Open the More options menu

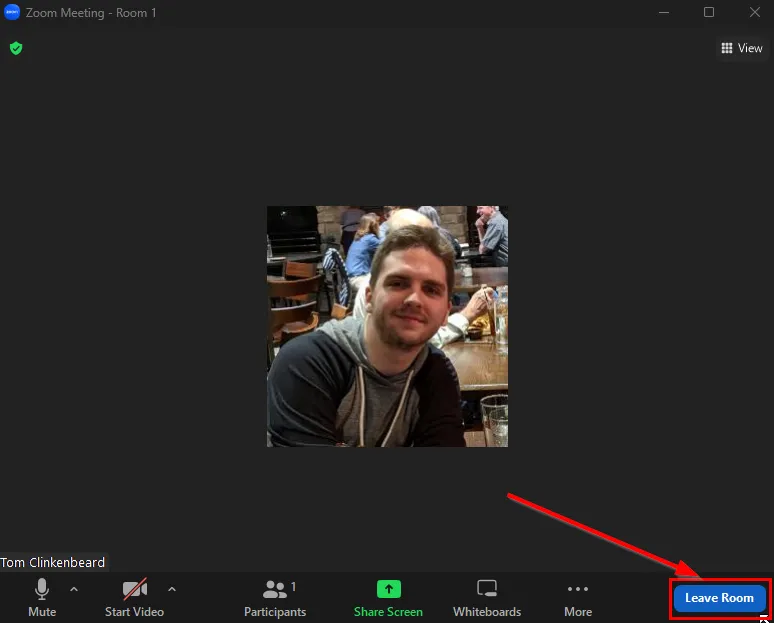click(577, 597)
